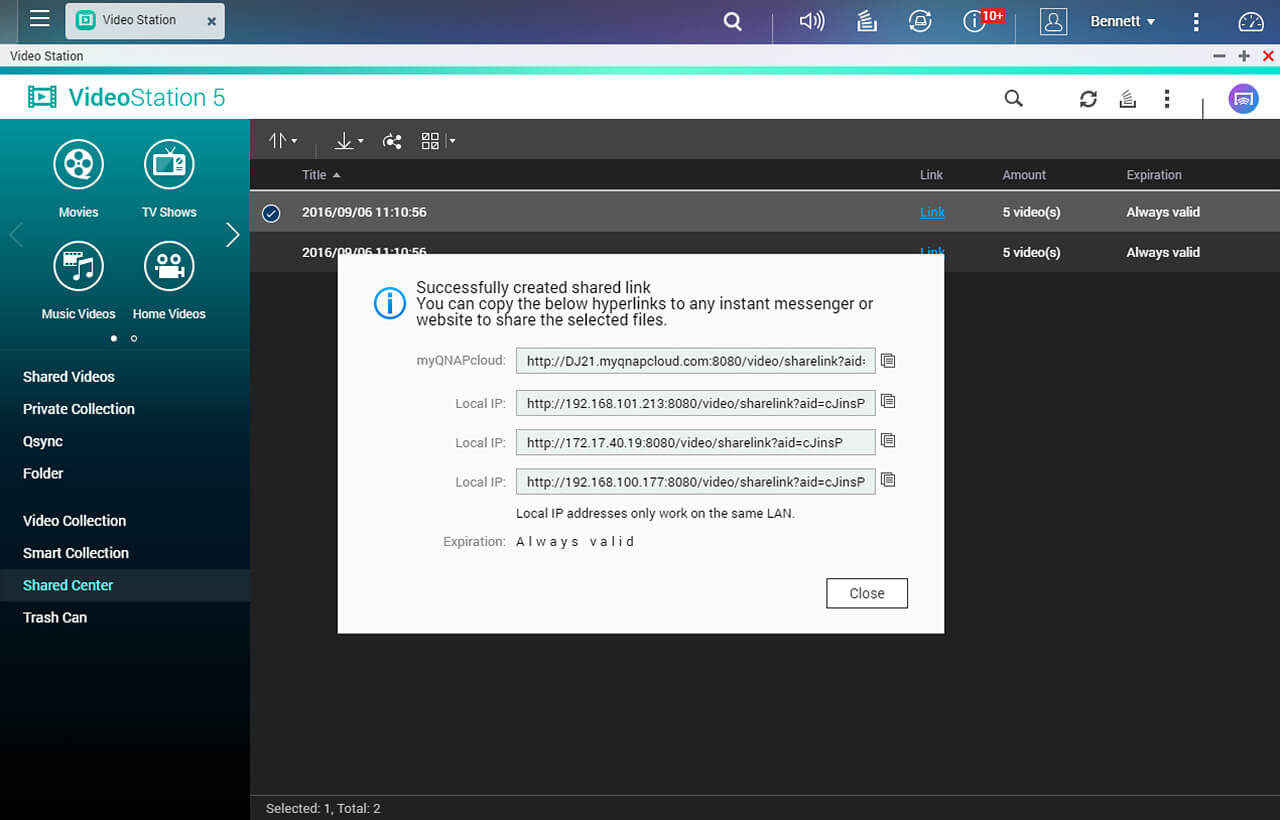Image resolution: width=1280 pixels, height=820 pixels.
Task: Copy the myQNAPcloud link
Action: (888, 361)
